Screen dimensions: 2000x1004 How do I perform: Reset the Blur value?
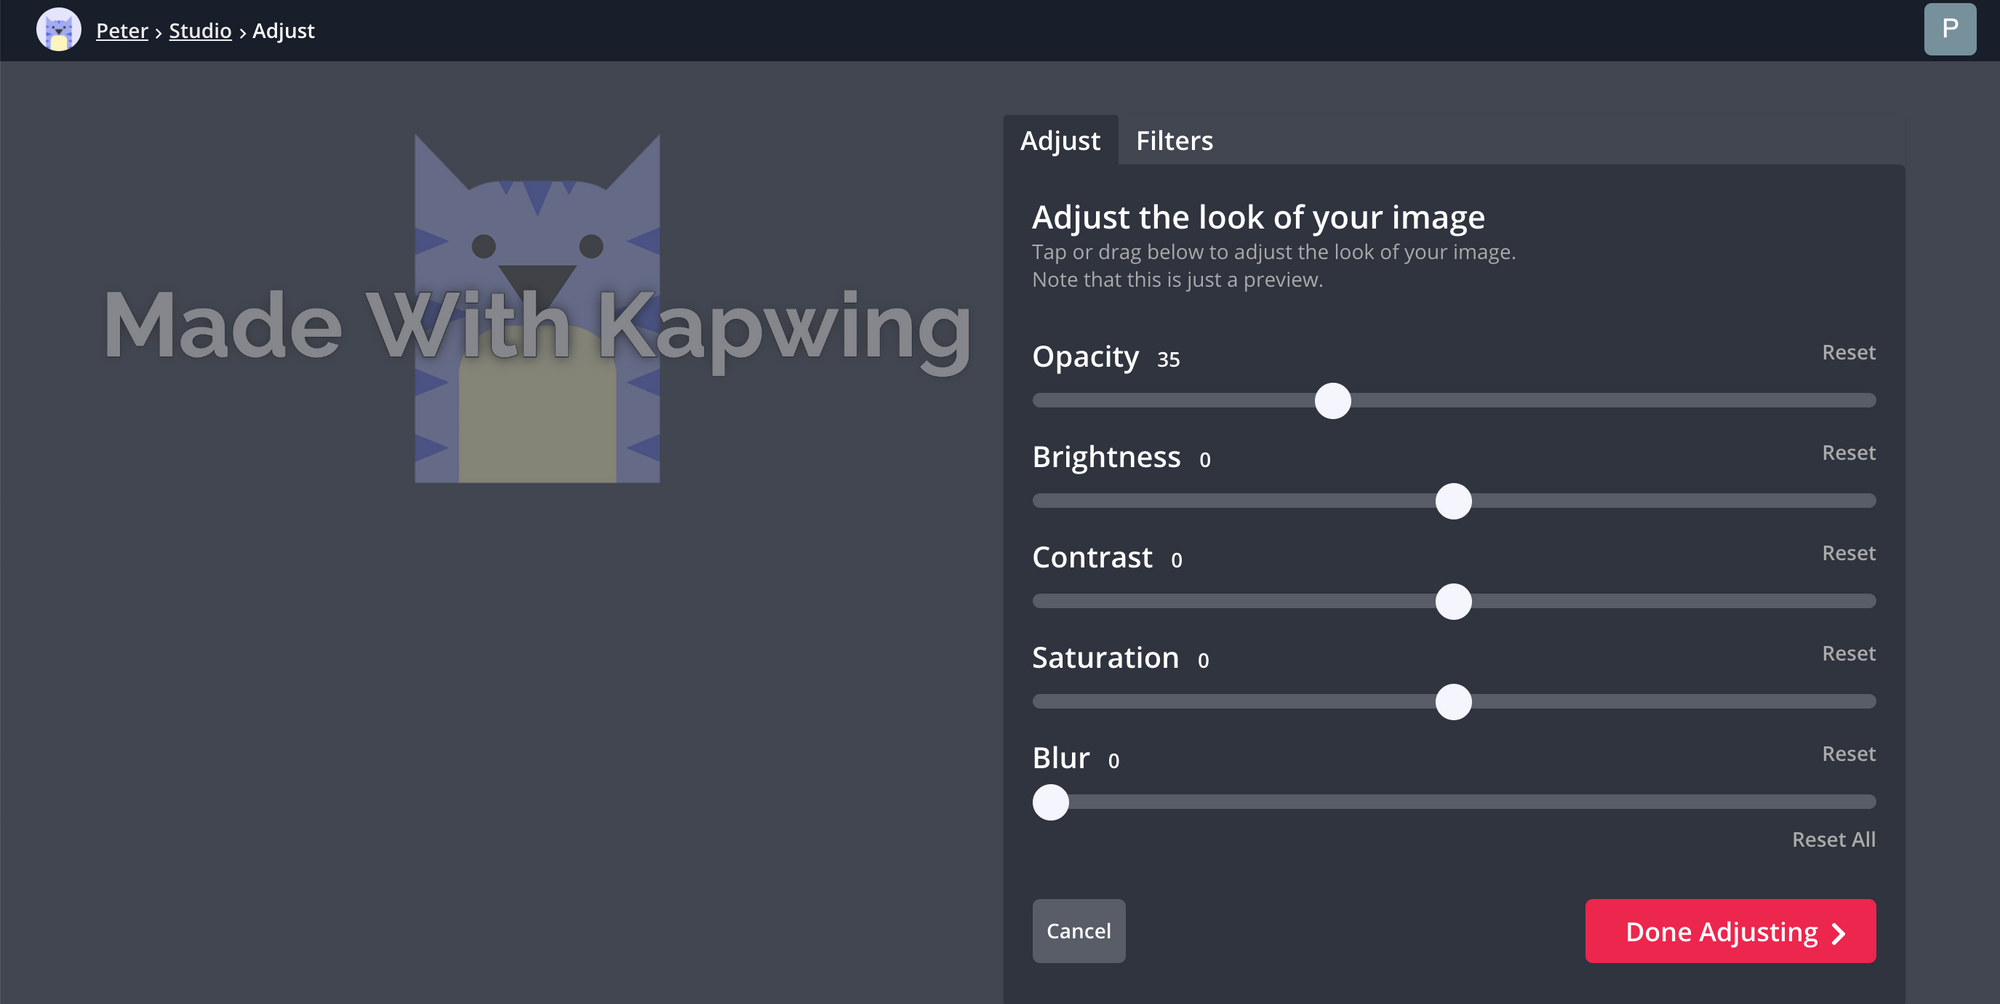pyautogui.click(x=1848, y=754)
